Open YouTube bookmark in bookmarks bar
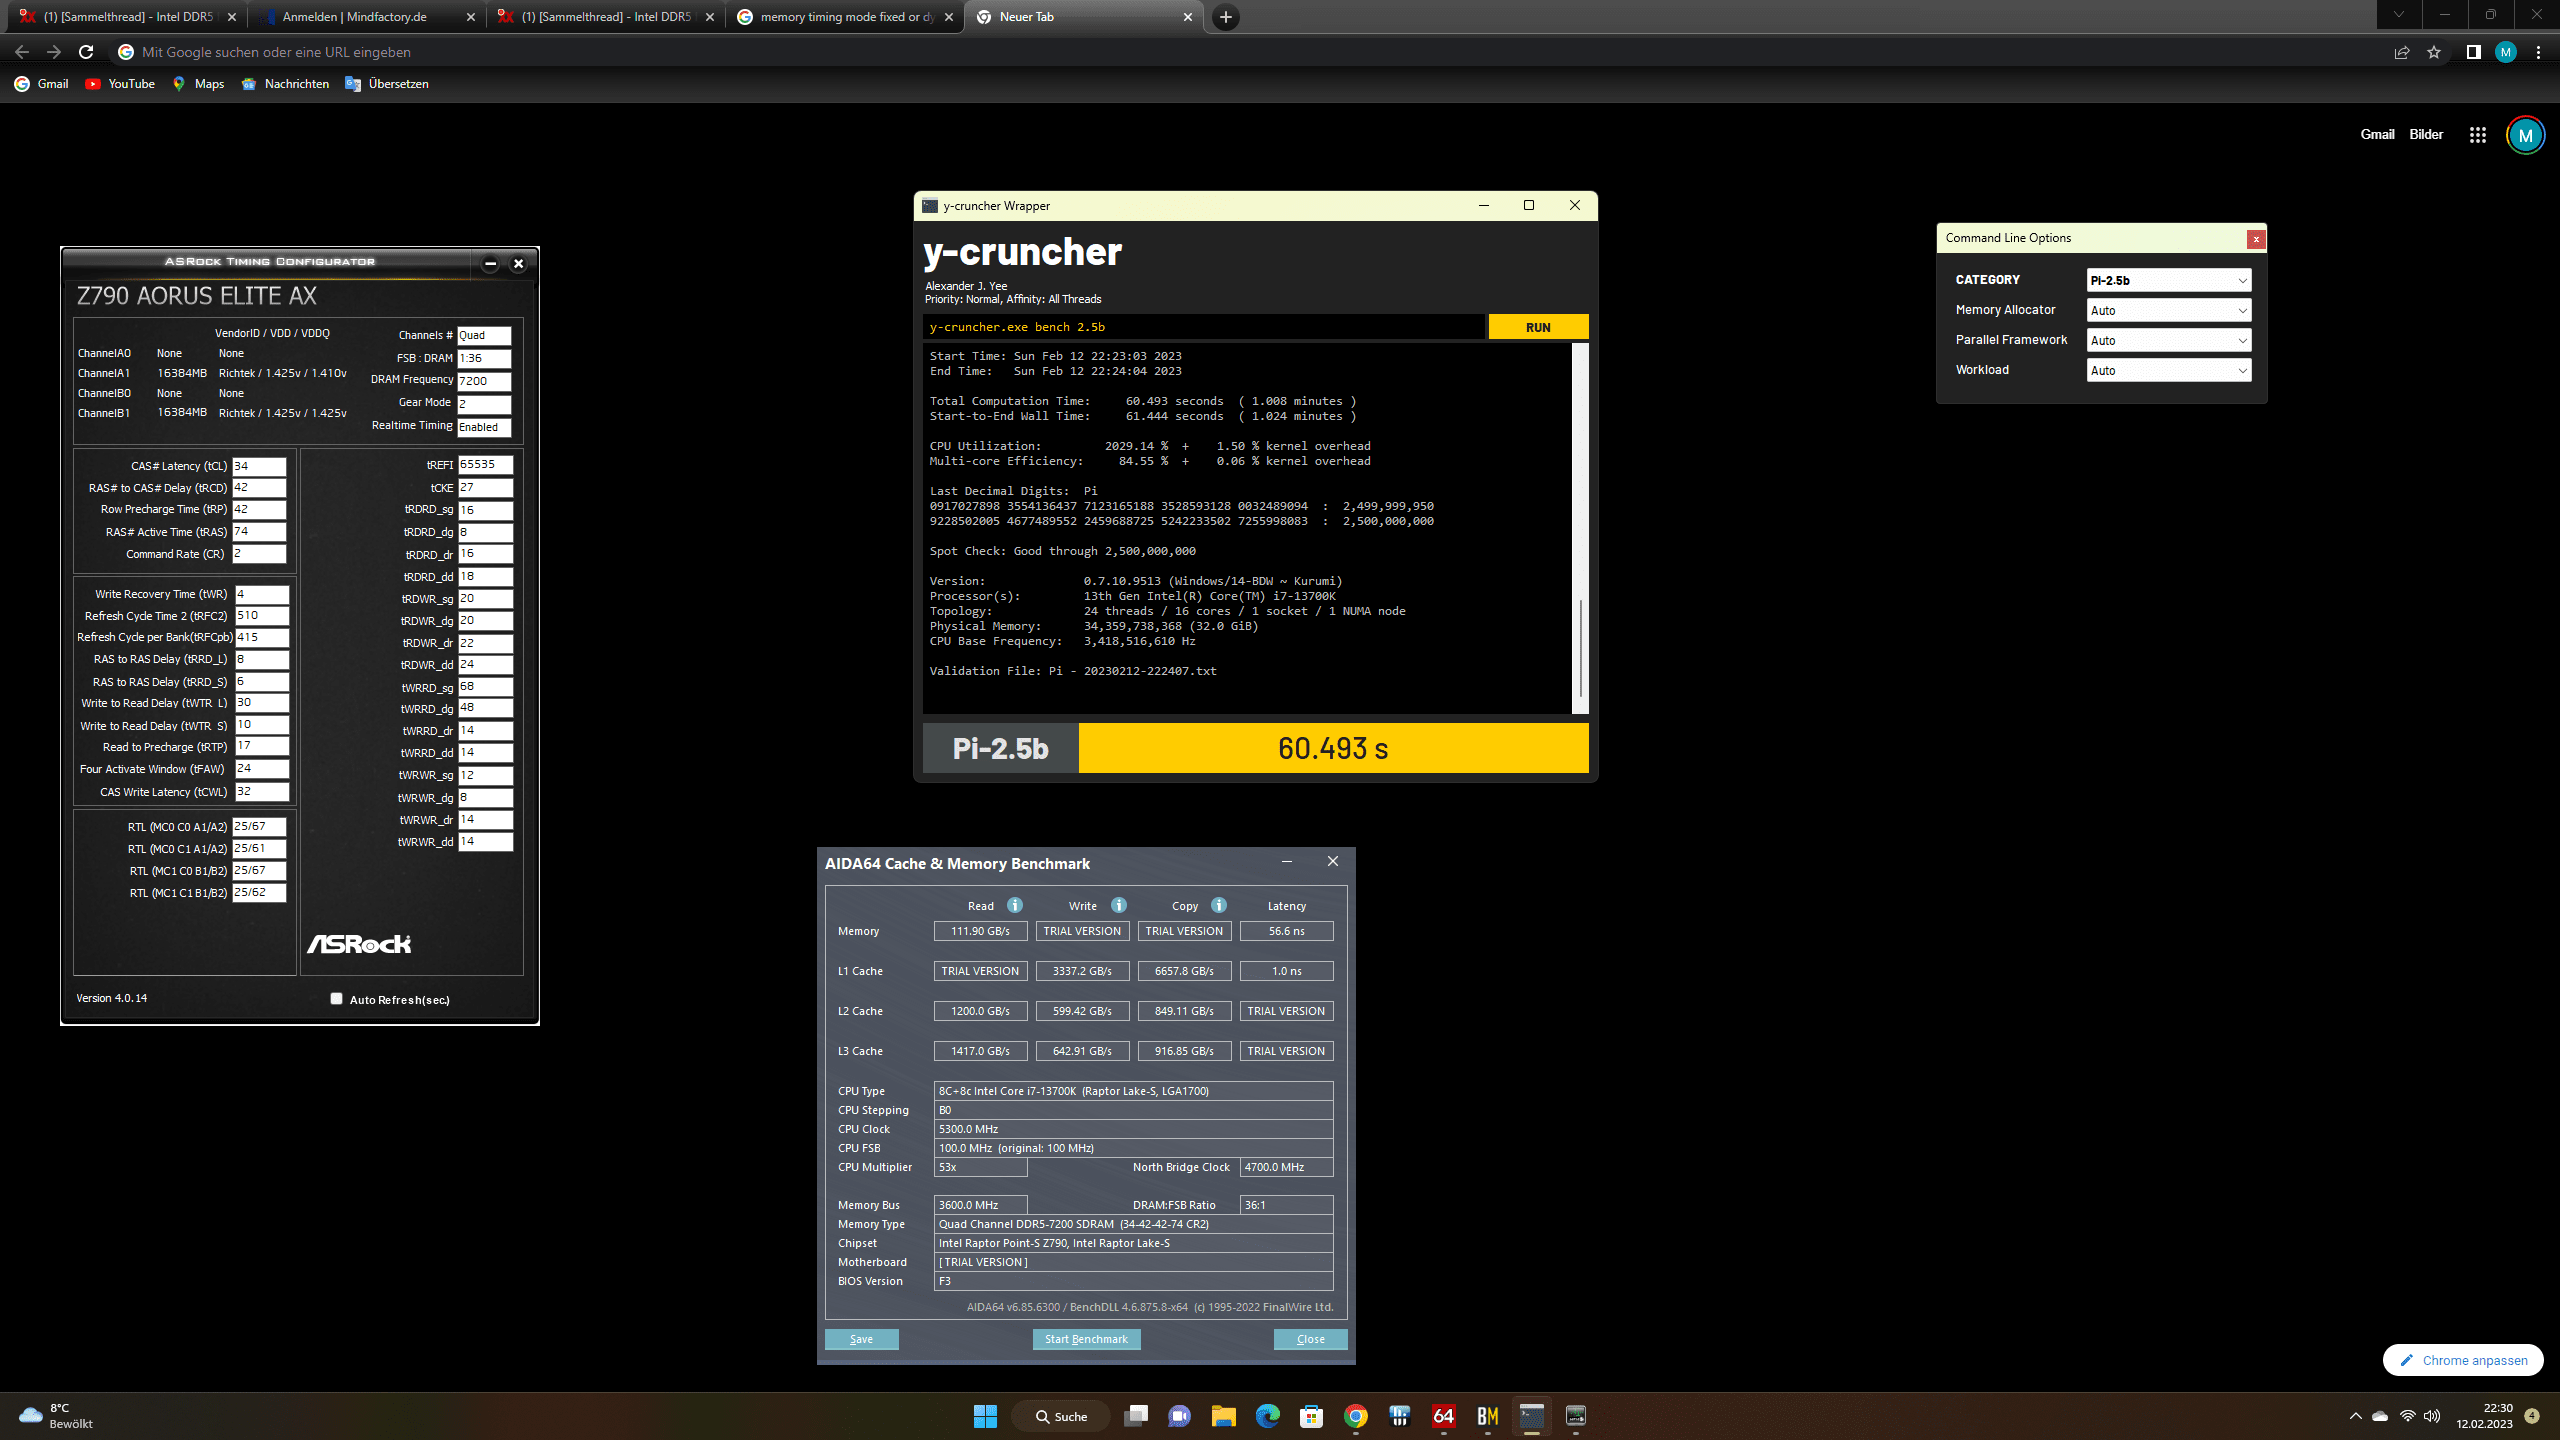This screenshot has width=2560, height=1440. tap(120, 84)
